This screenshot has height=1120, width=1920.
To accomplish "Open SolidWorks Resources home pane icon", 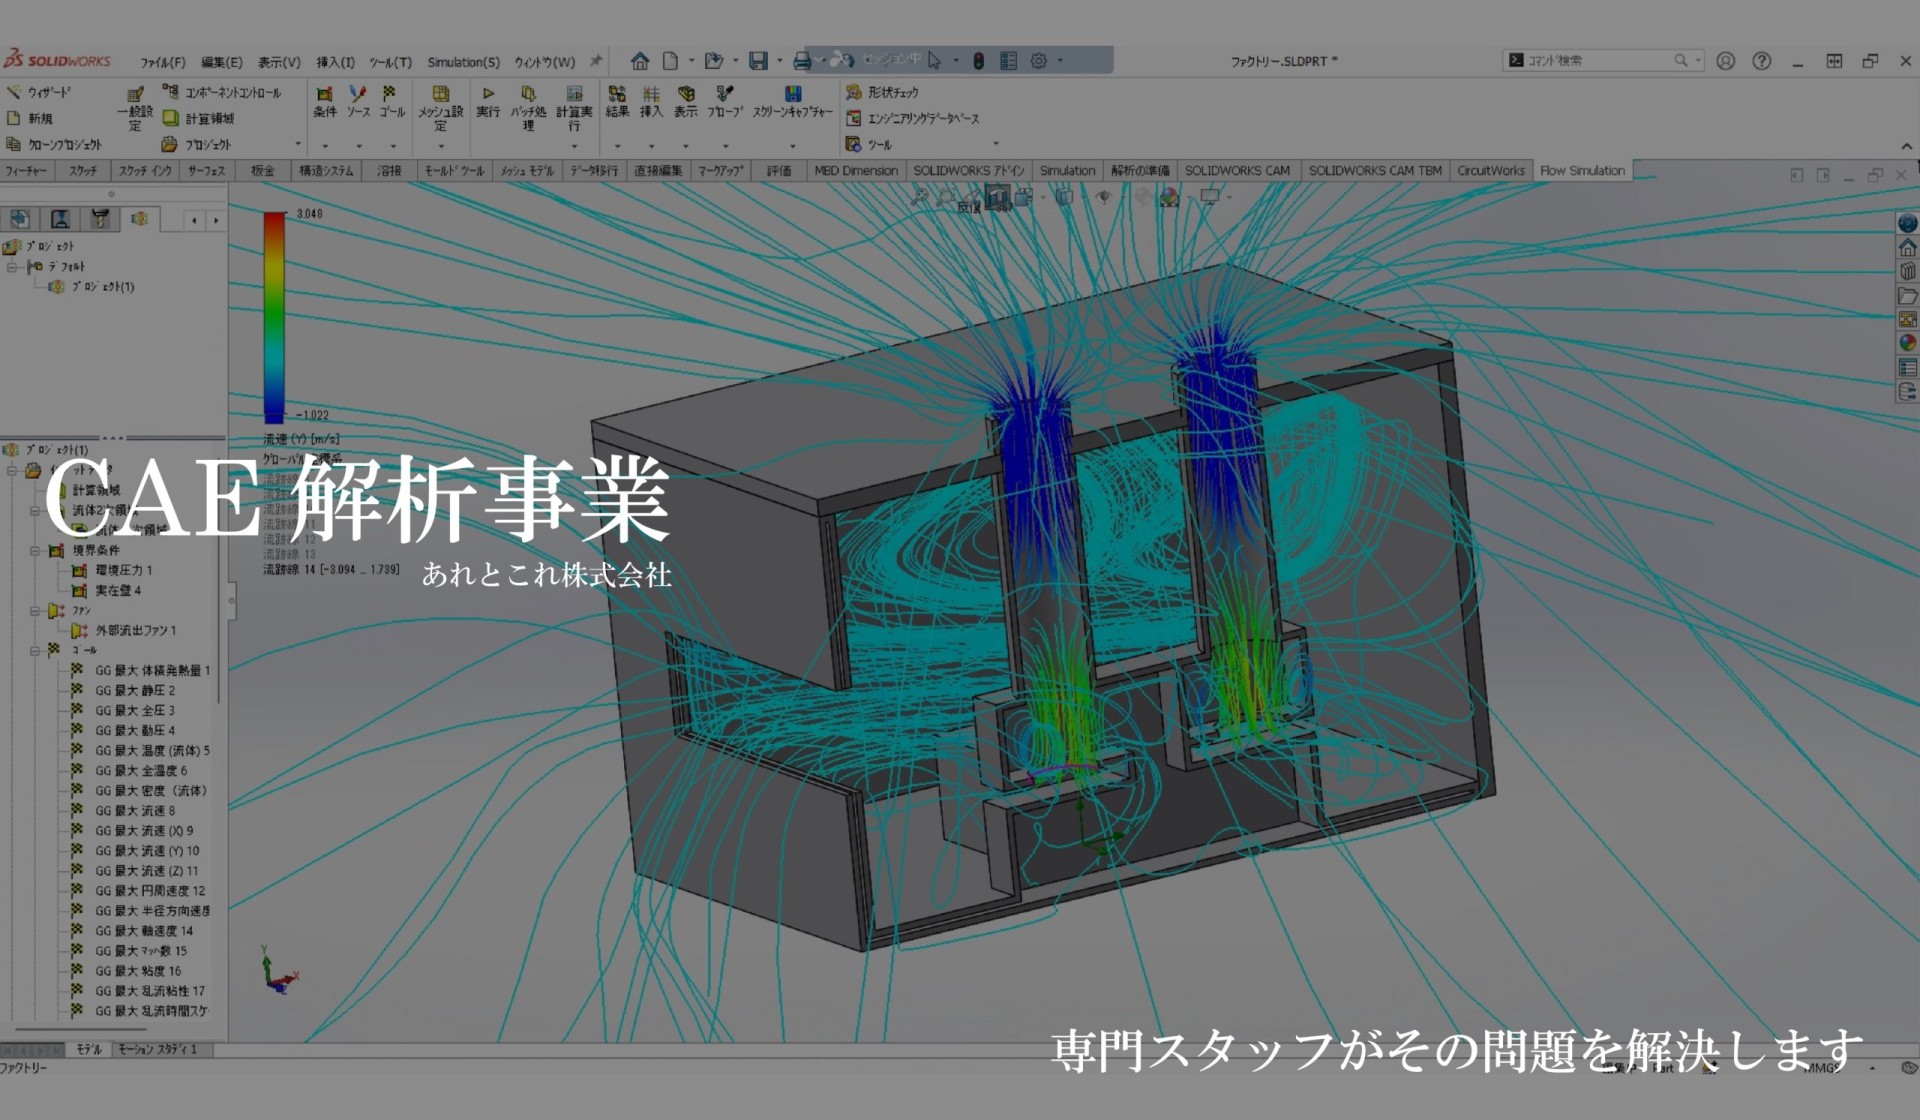I will (x=1908, y=247).
